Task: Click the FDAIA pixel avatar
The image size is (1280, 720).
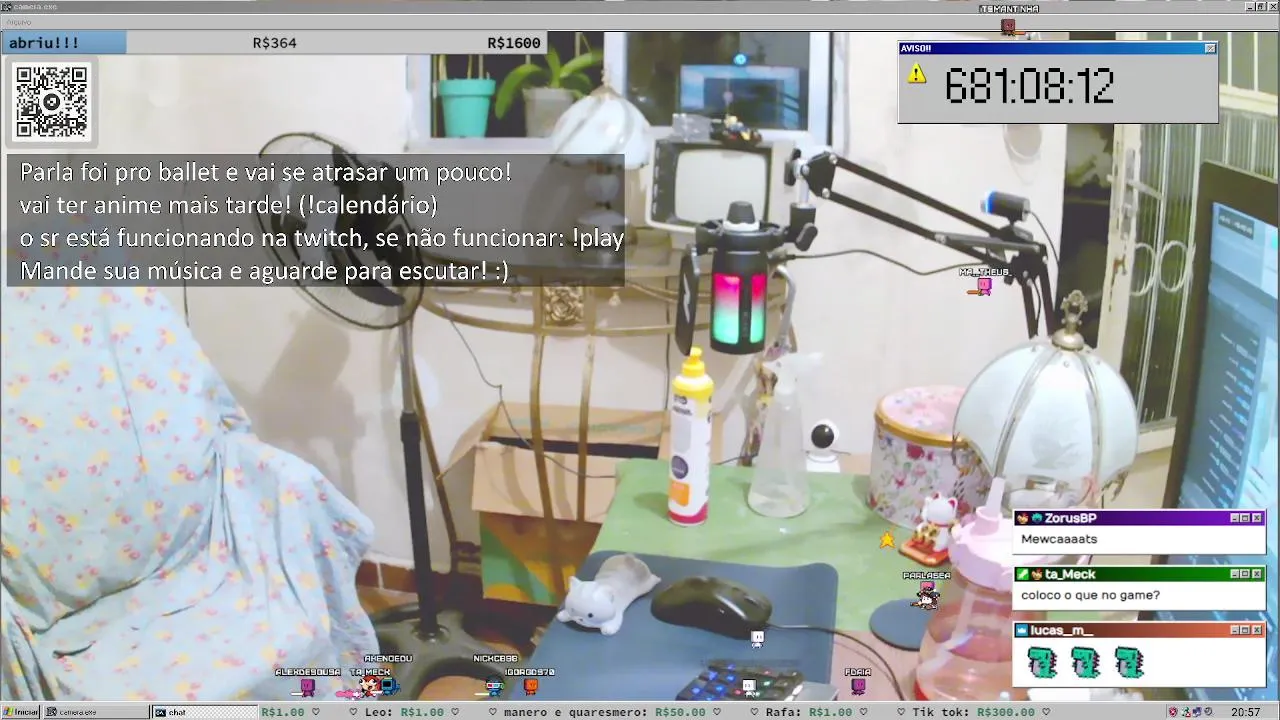Action: [x=858, y=686]
